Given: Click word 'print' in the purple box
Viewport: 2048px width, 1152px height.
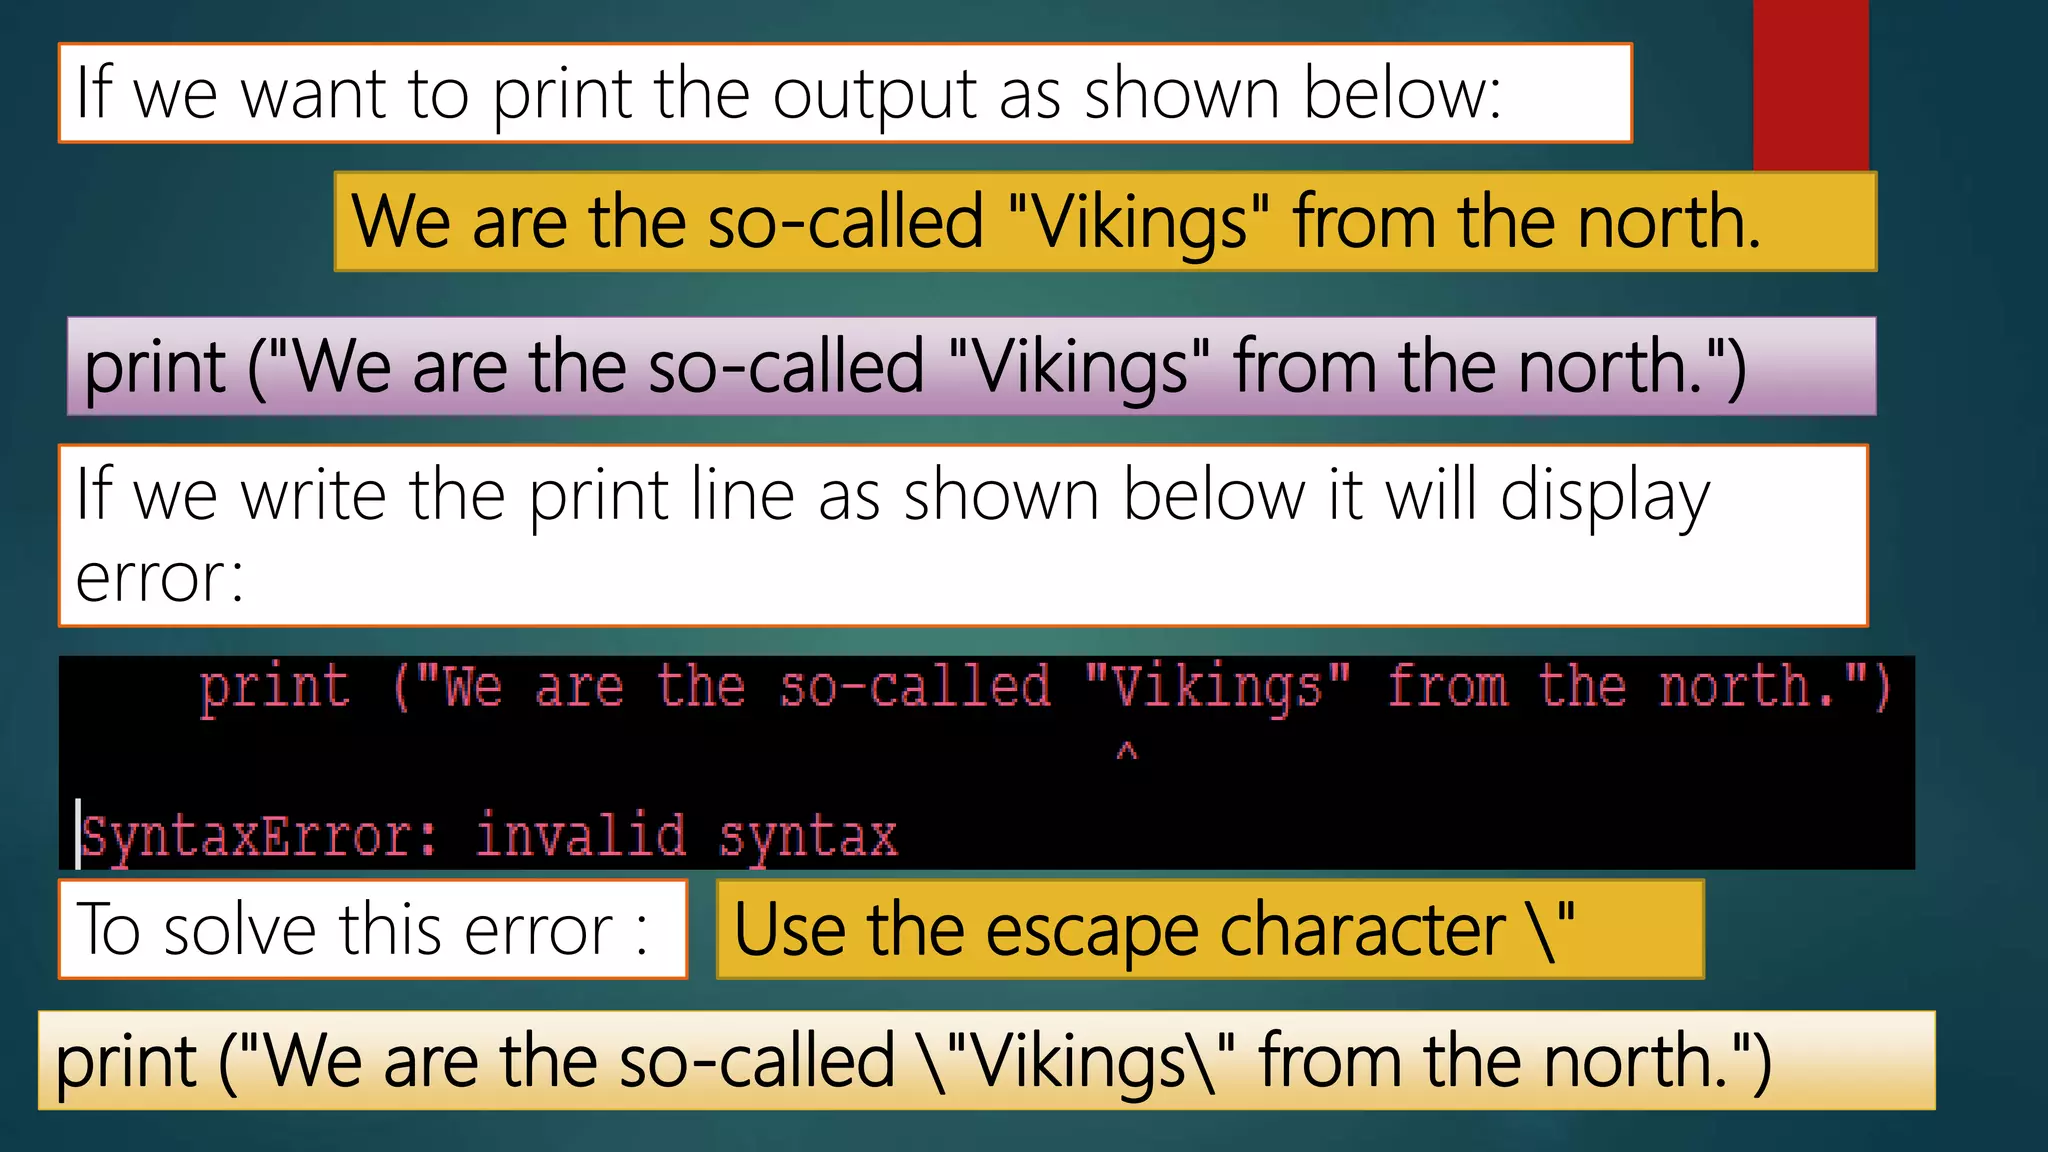Looking at the screenshot, I should pyautogui.click(x=155, y=367).
